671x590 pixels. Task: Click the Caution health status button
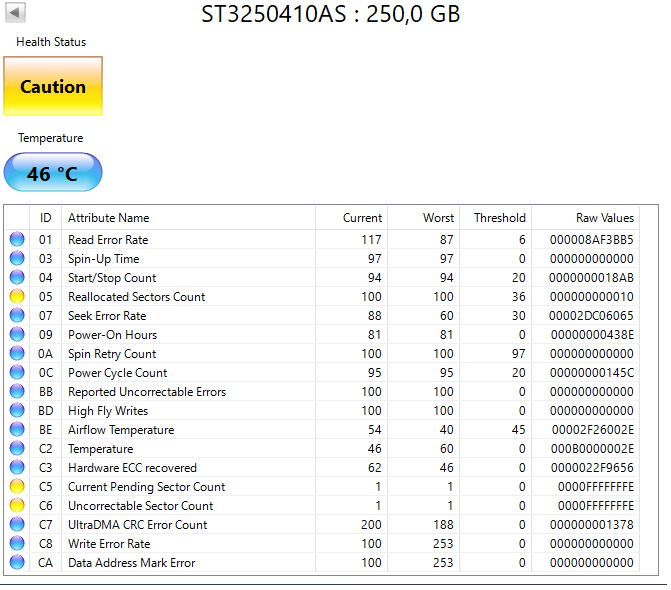point(53,86)
